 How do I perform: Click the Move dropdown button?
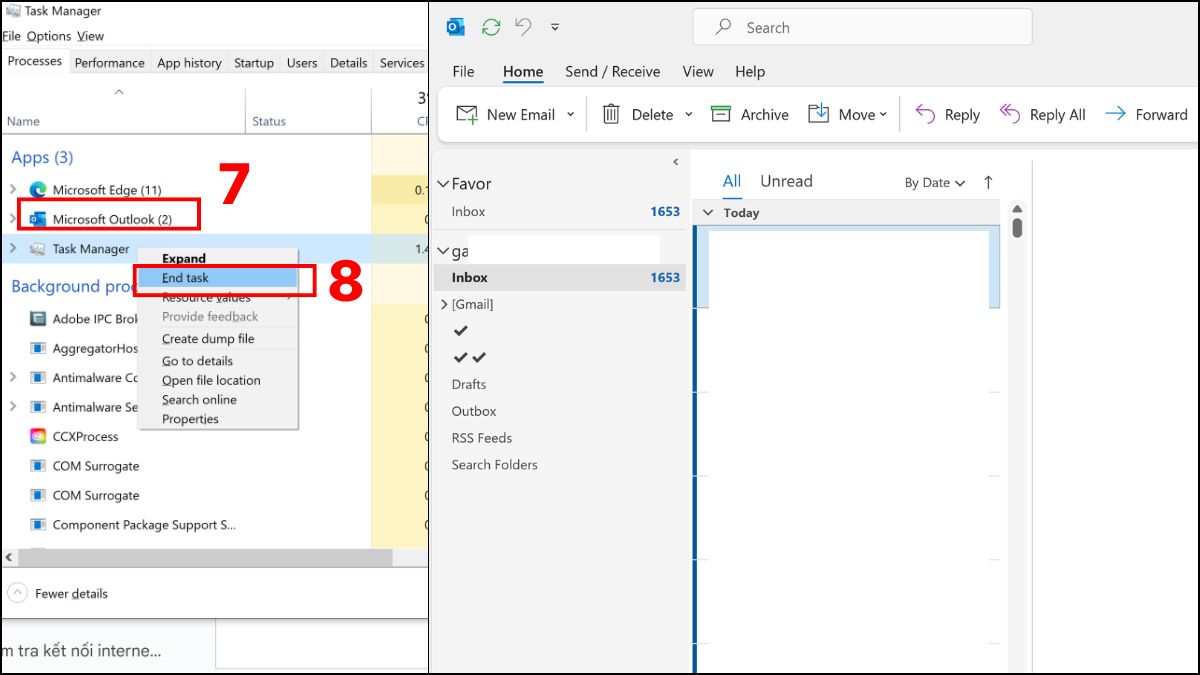click(848, 115)
